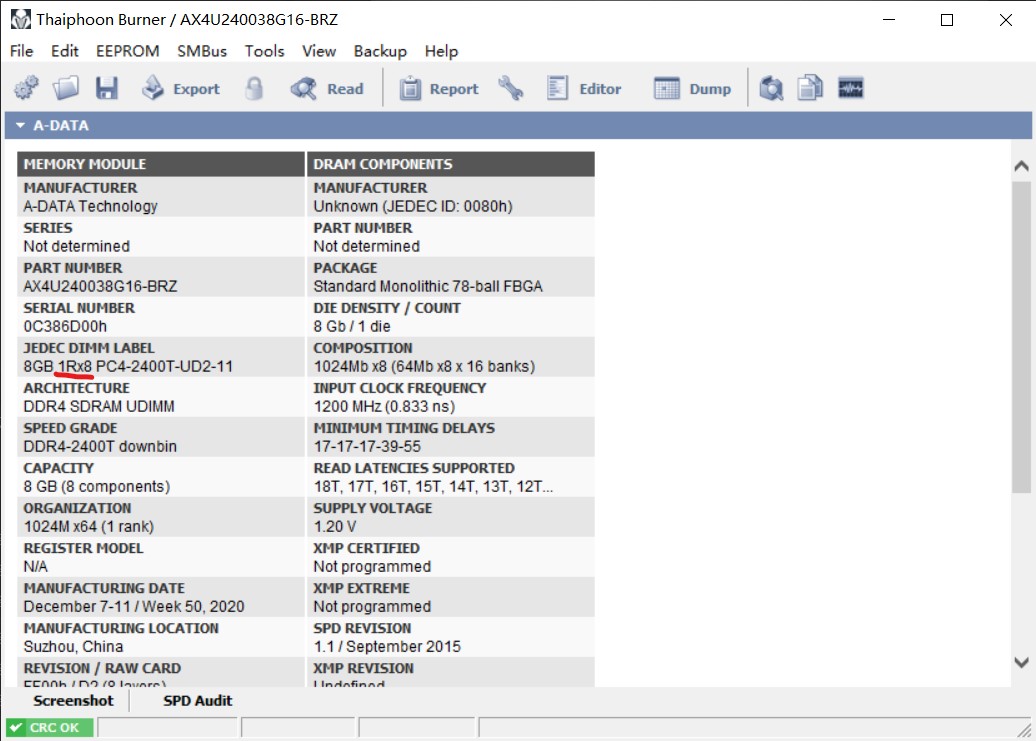Click the Report toolbar button
This screenshot has width=1036, height=741.
coord(439,88)
